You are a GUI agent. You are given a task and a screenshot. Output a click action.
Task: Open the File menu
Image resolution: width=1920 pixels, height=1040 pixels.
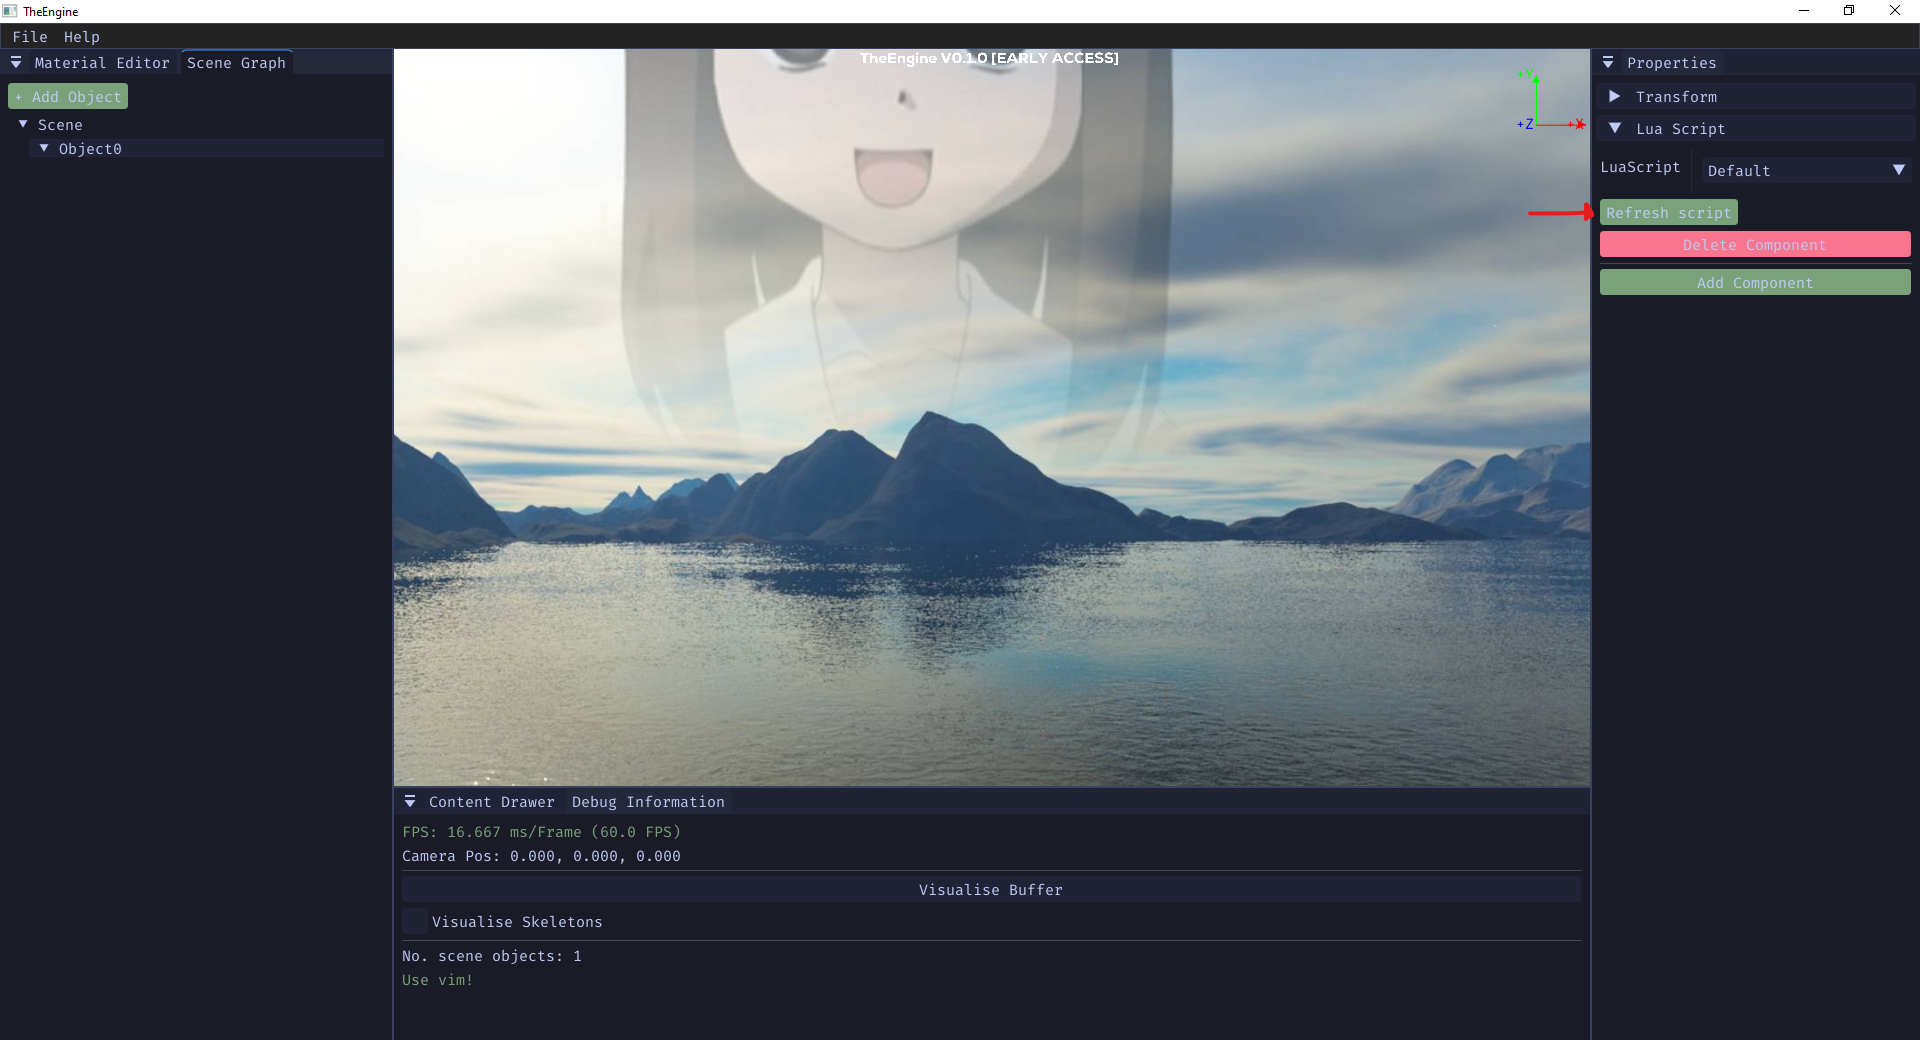pyautogui.click(x=30, y=37)
